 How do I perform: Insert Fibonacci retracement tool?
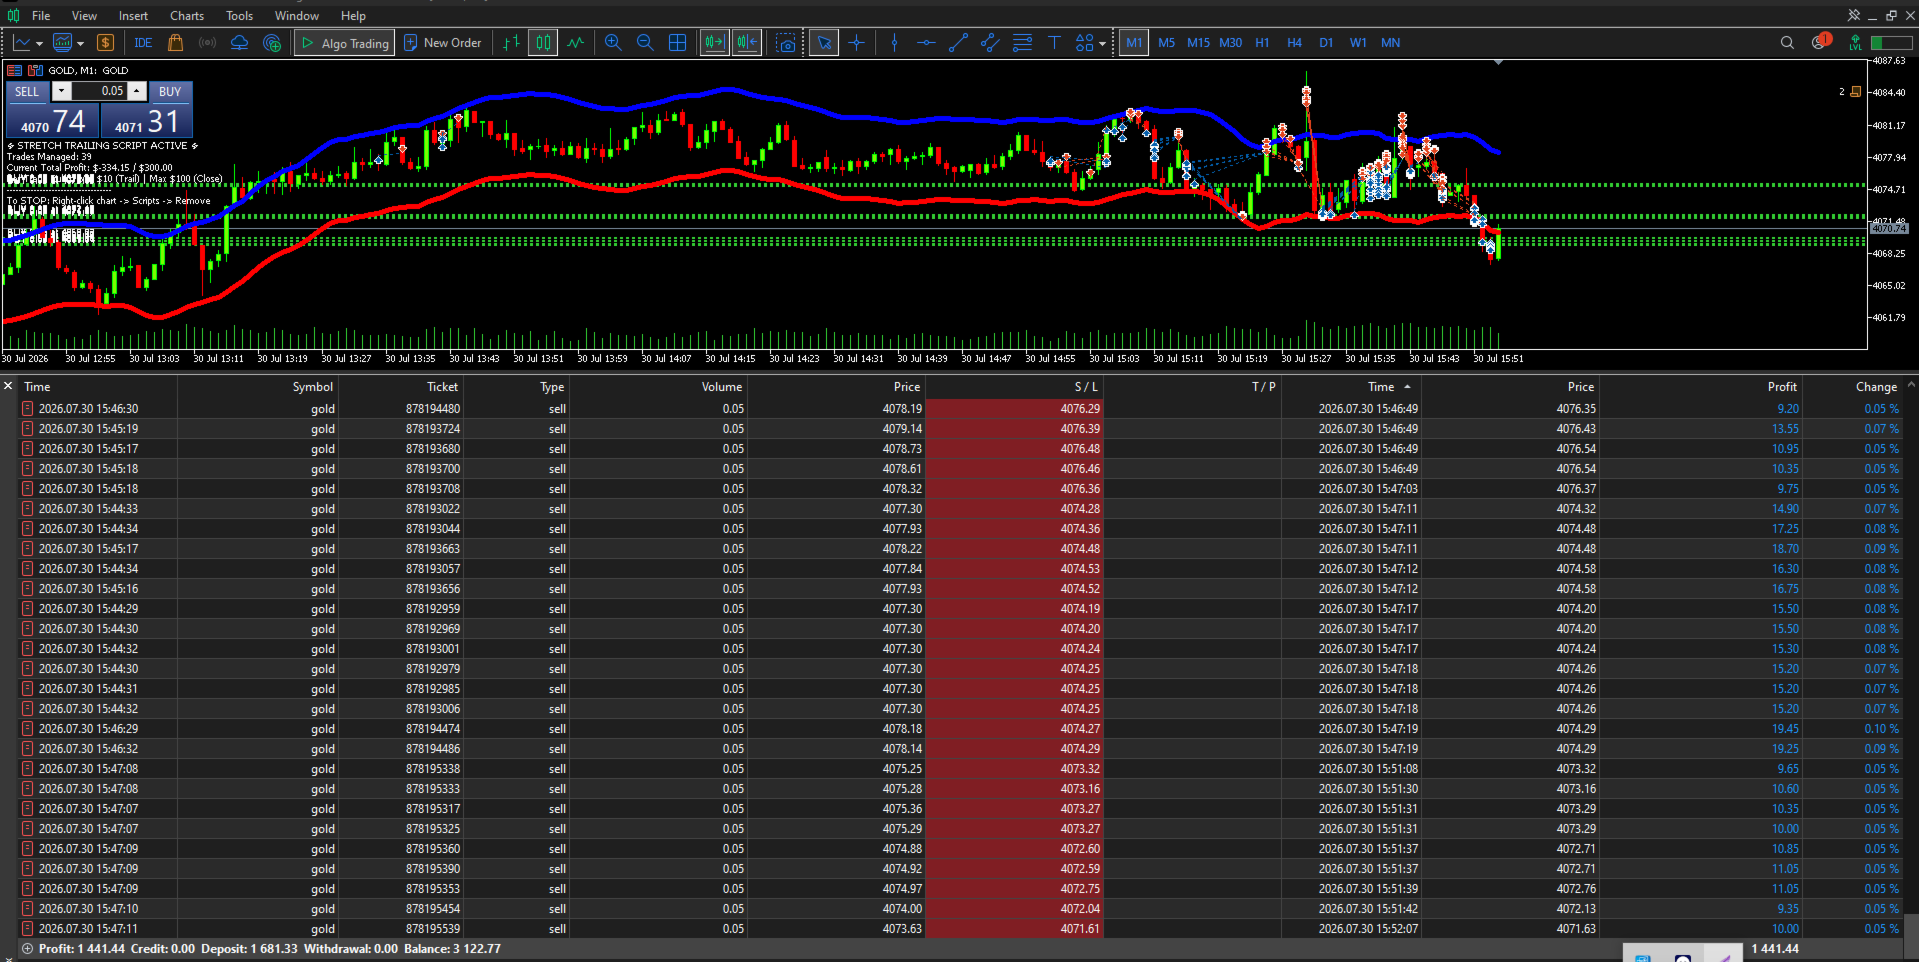coord(1022,43)
